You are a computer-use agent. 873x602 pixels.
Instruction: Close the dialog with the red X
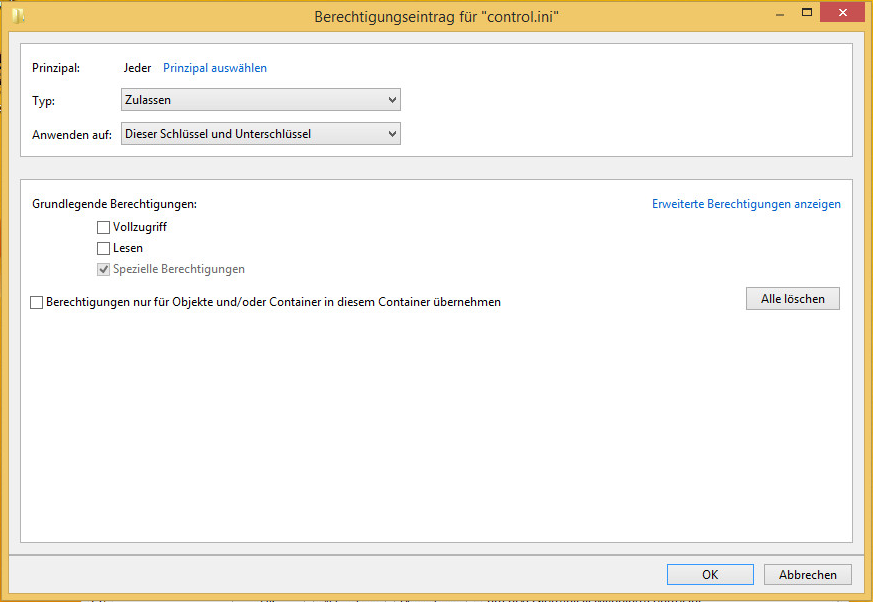(841, 14)
